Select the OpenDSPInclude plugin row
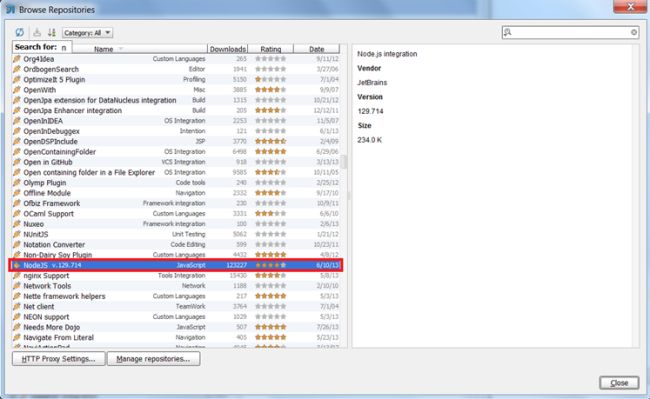 [176, 141]
